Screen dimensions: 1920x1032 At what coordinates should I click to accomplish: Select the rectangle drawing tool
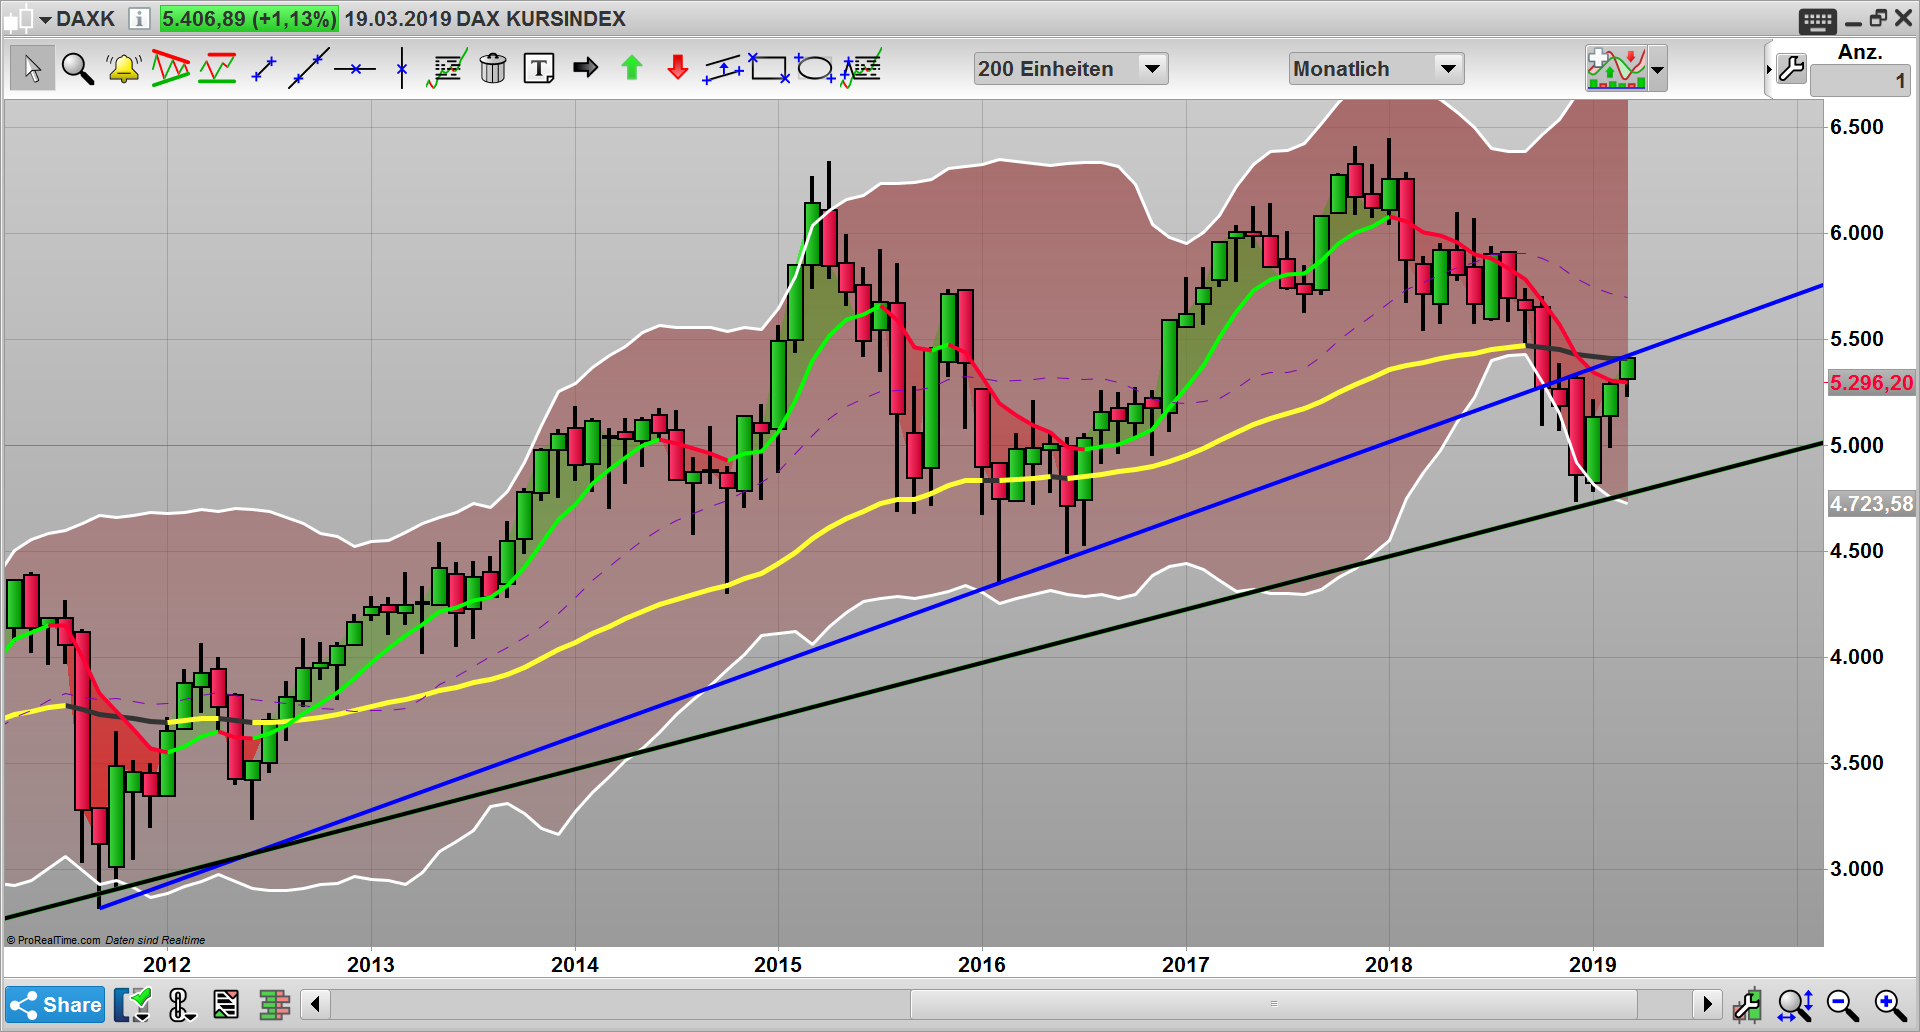(769, 68)
